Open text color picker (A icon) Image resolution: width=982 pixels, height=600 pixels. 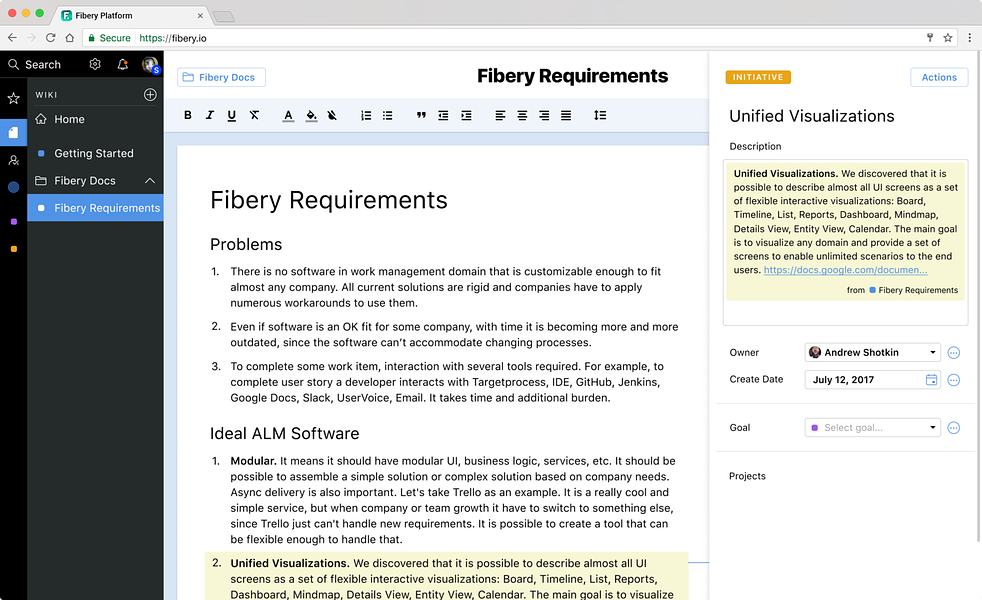[x=288, y=115]
